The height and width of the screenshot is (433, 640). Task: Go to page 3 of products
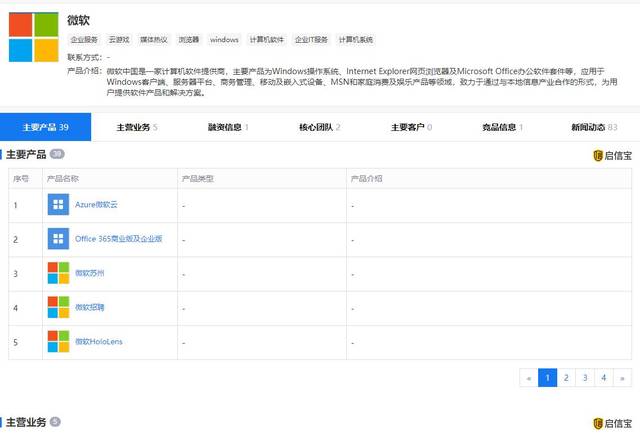[x=585, y=378]
